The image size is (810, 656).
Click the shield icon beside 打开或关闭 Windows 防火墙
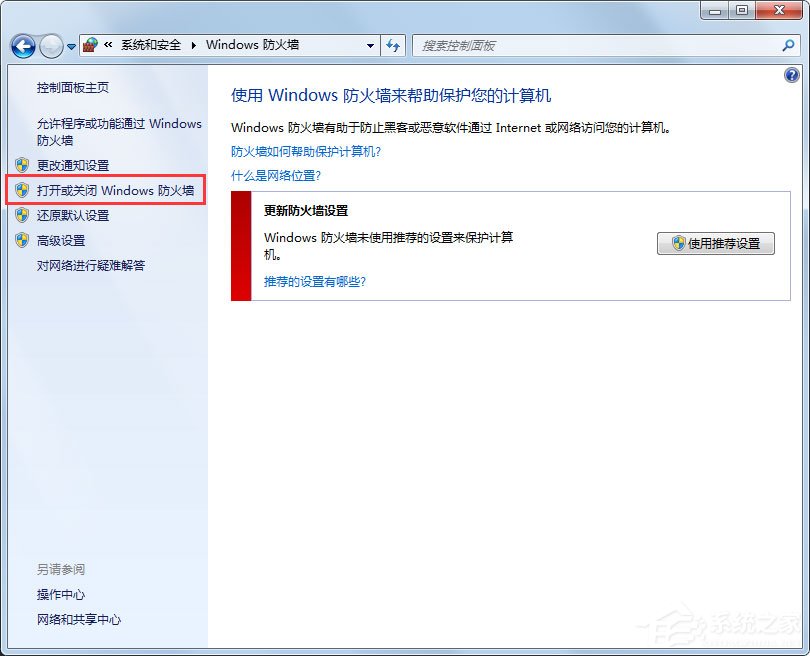coord(24,190)
